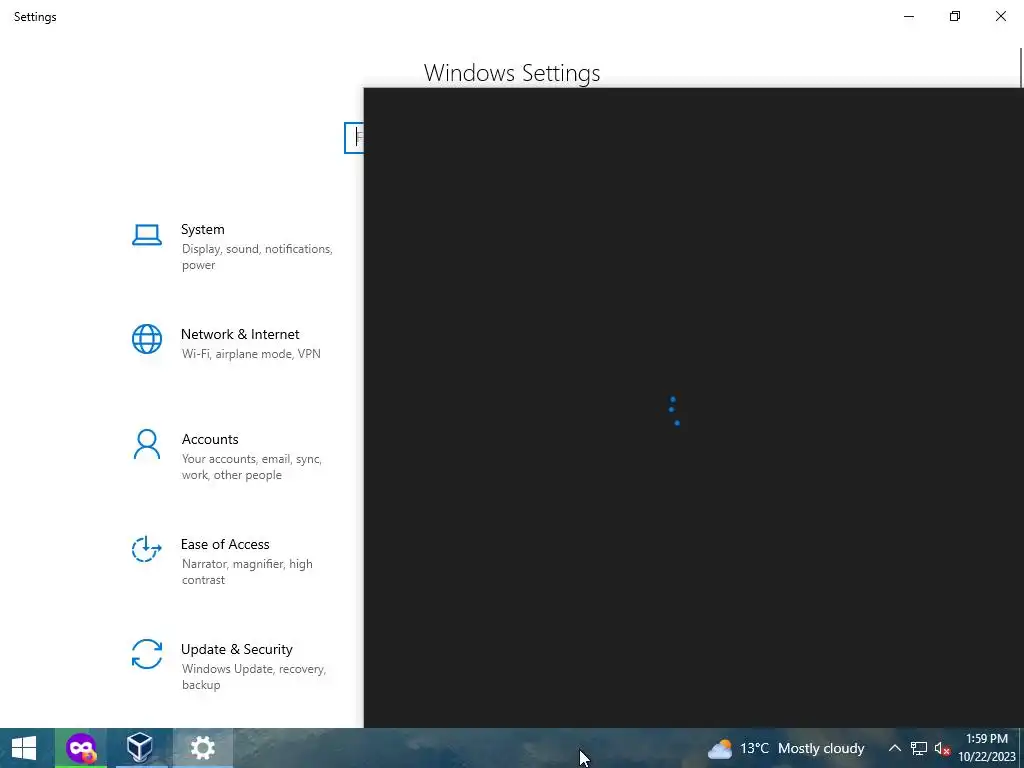Select the Settings gear taskbar icon
Viewport: 1024px width, 768px height.
click(x=202, y=748)
